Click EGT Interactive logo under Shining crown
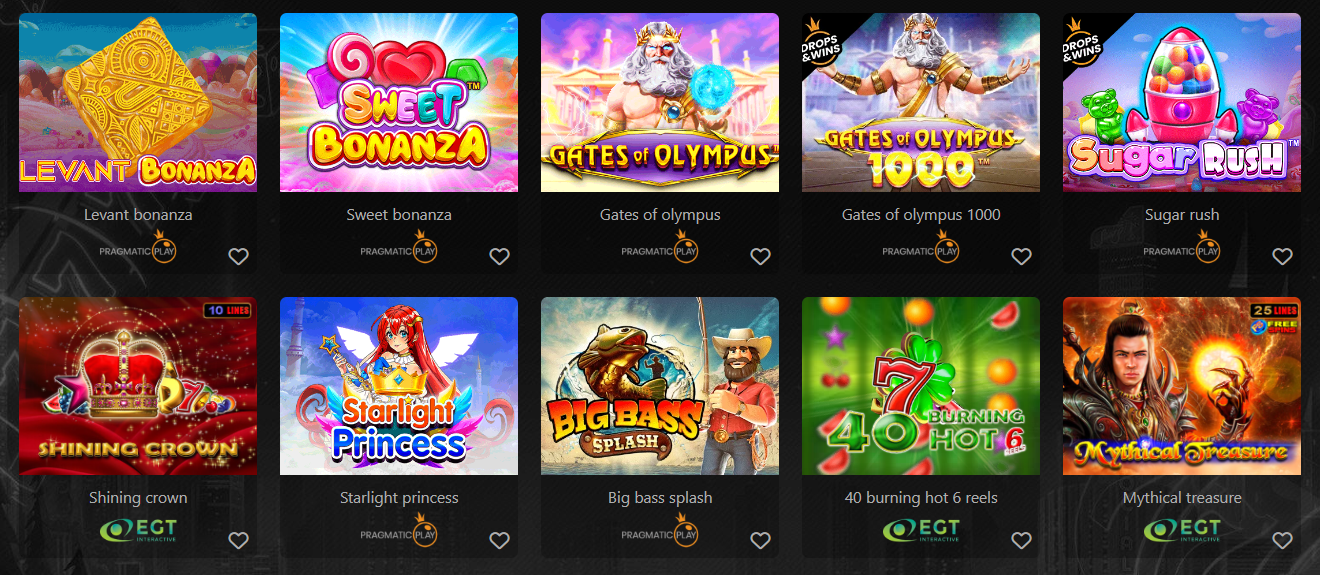1320x575 pixels. [x=138, y=530]
